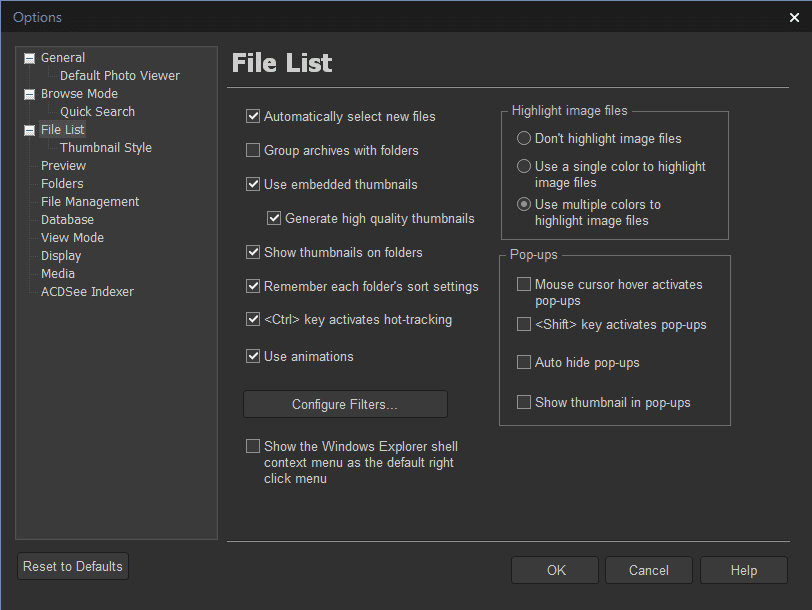Image resolution: width=812 pixels, height=610 pixels.
Task: Select Quick Search in the options tree
Action: pyautogui.click(x=97, y=112)
